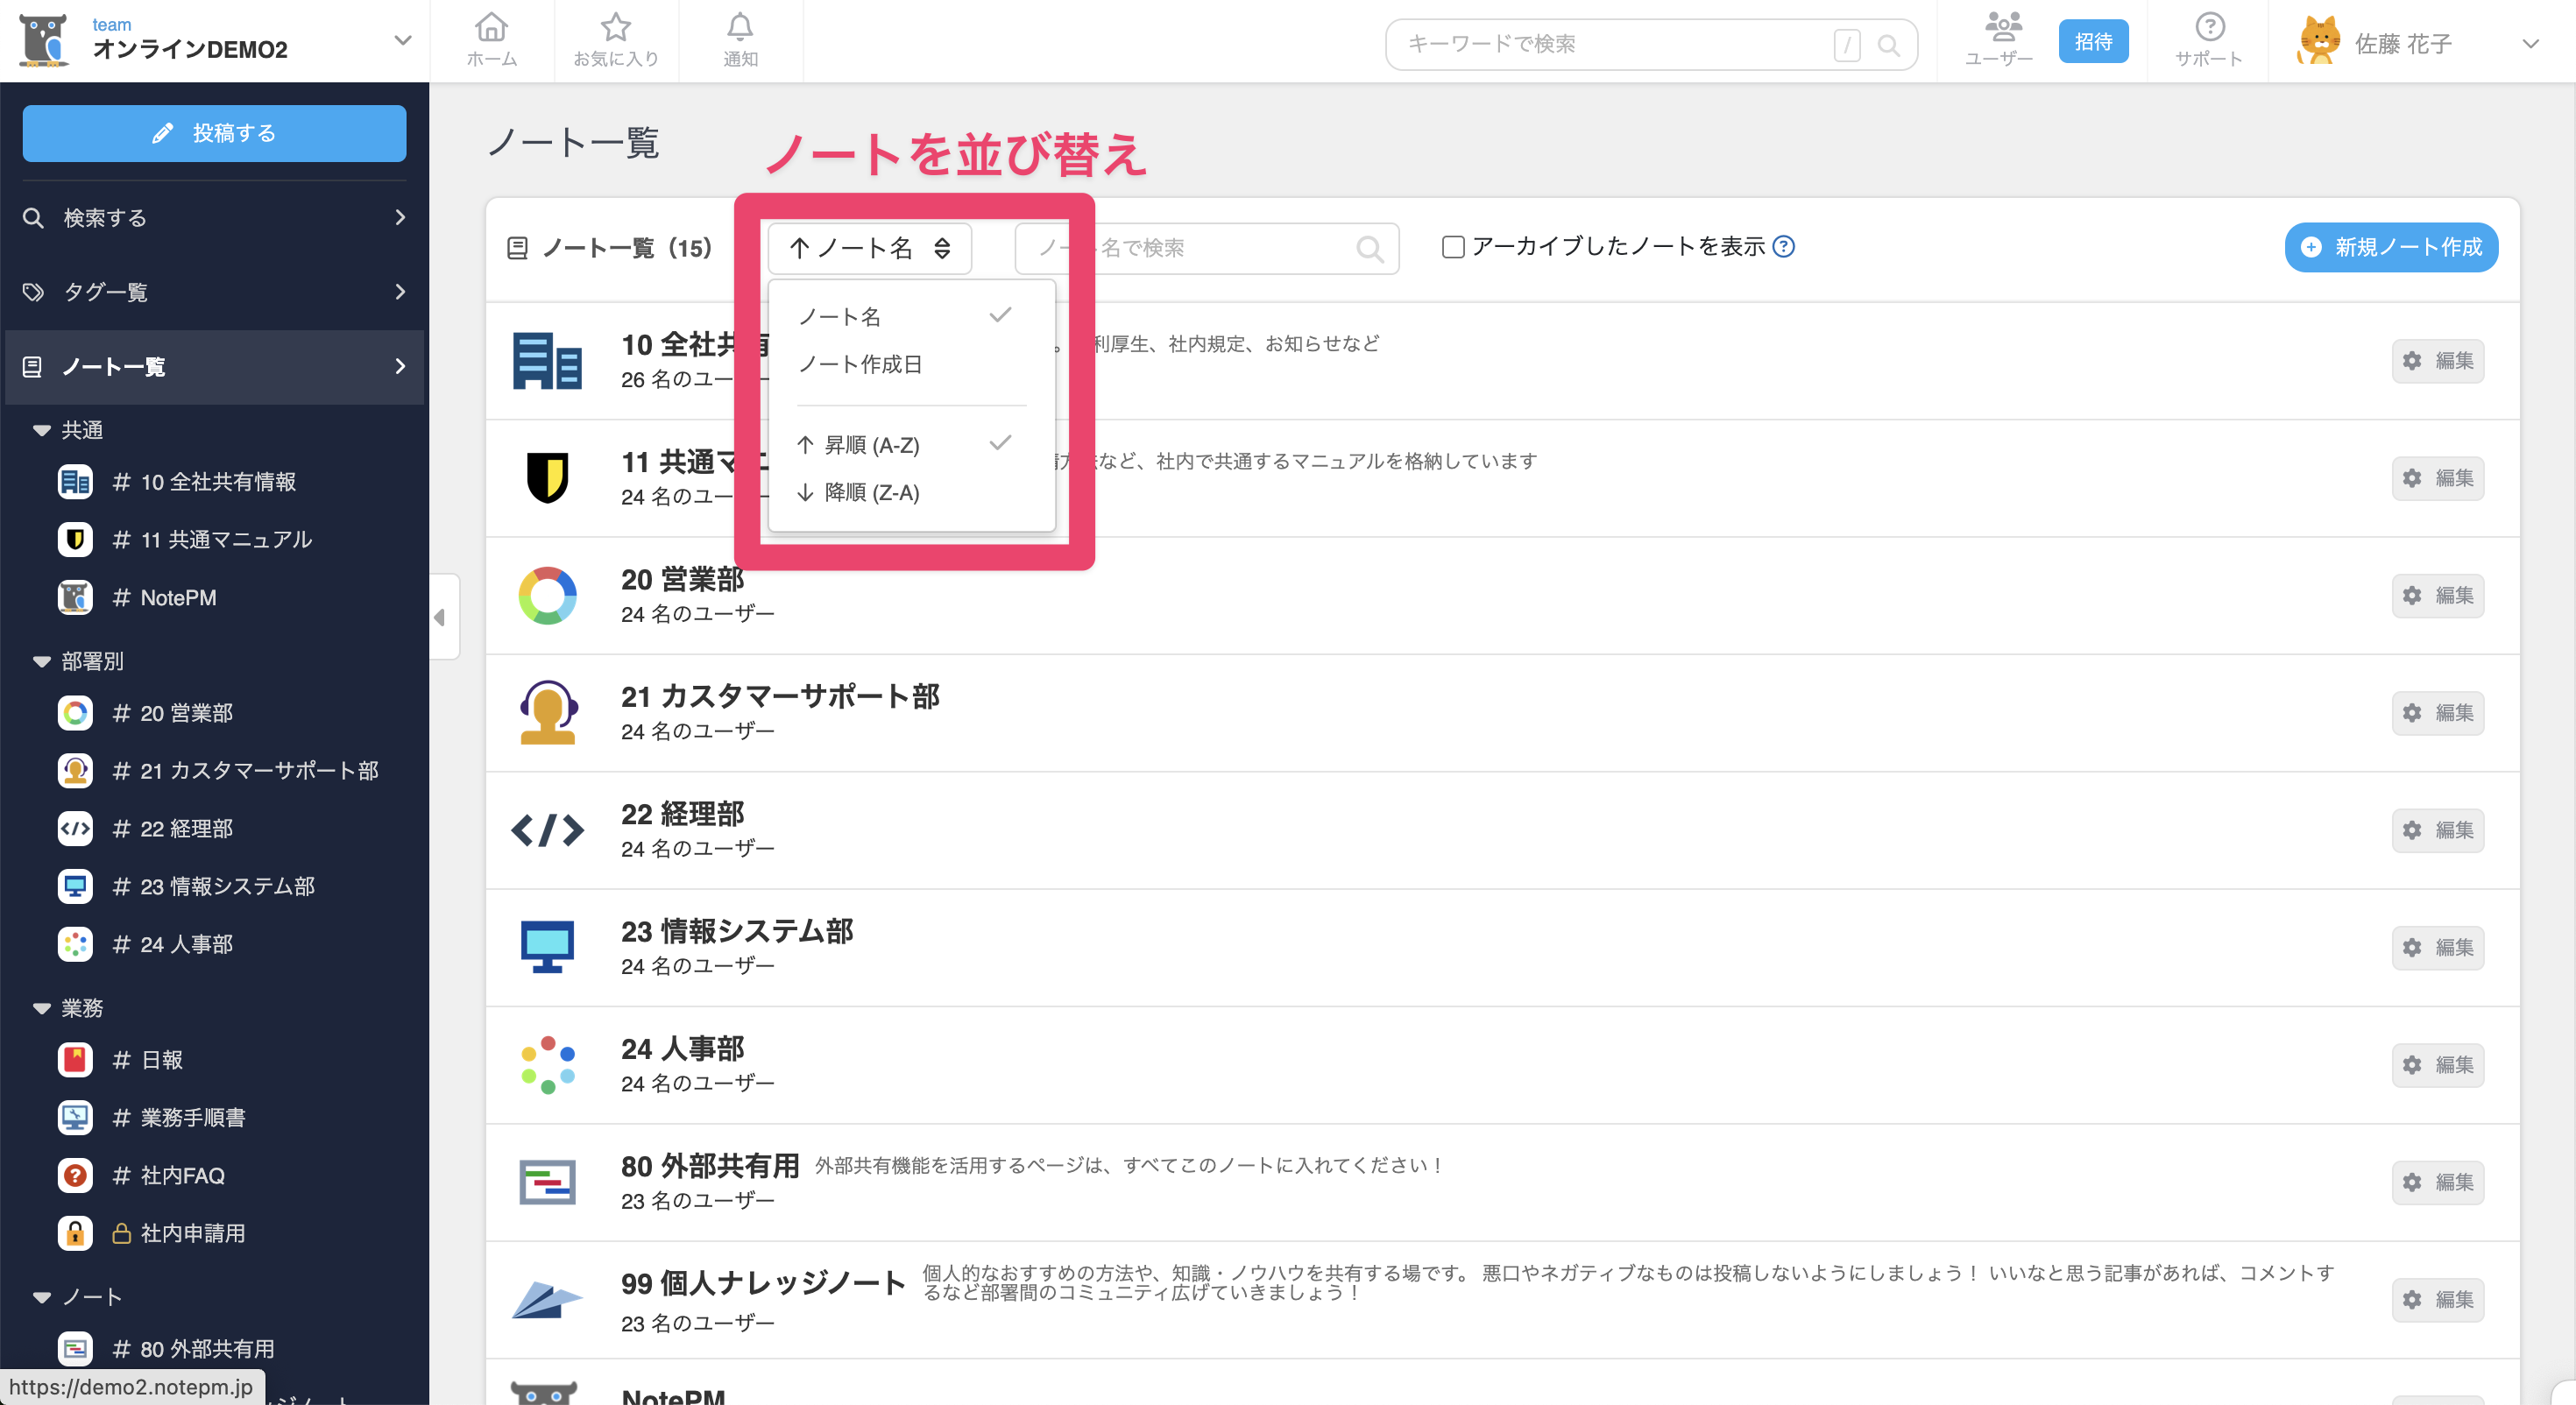Open the ノート名 sort dropdown

point(869,248)
